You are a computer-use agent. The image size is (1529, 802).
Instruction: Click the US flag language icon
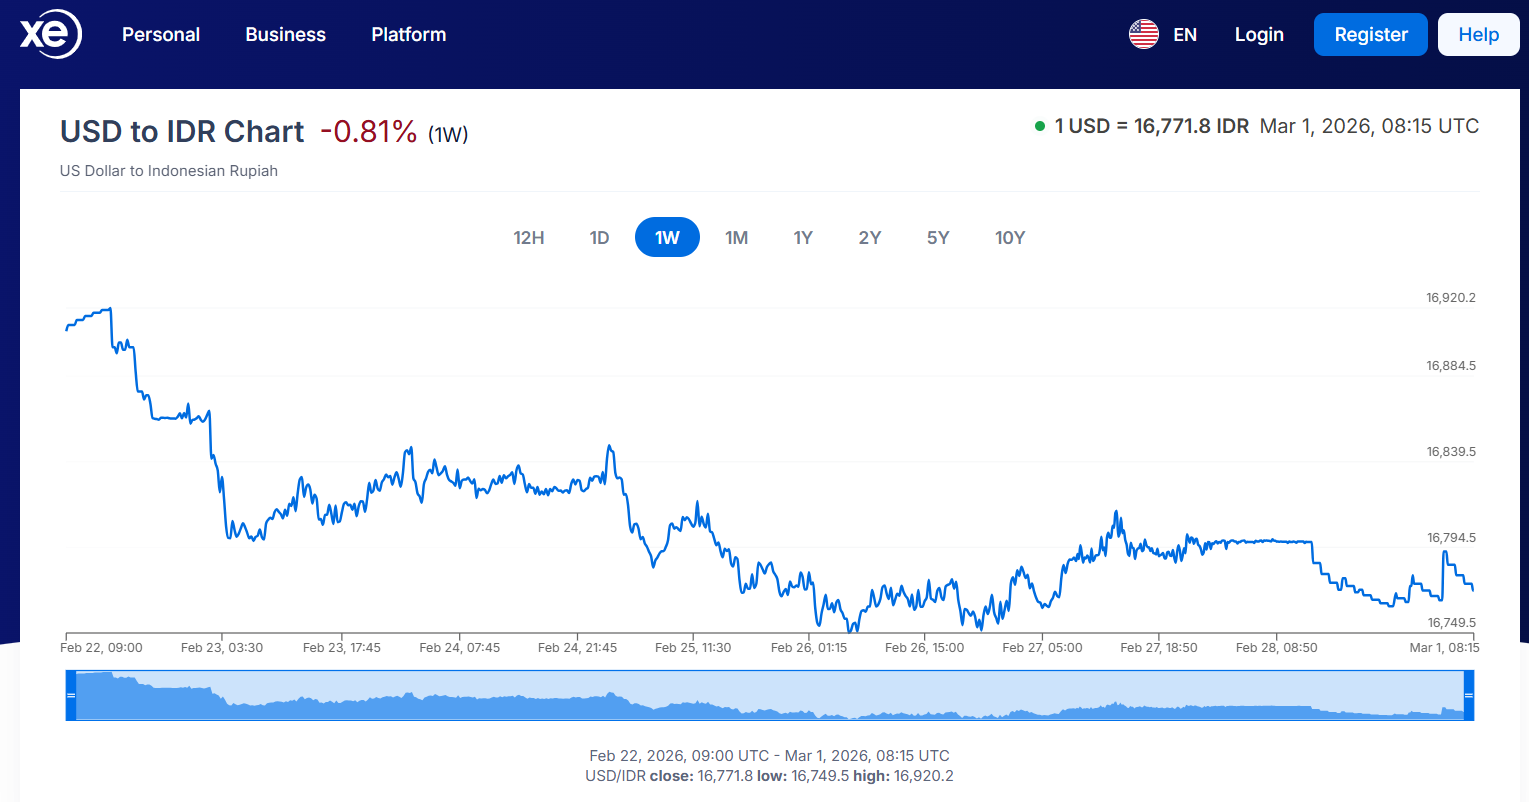1143,35
